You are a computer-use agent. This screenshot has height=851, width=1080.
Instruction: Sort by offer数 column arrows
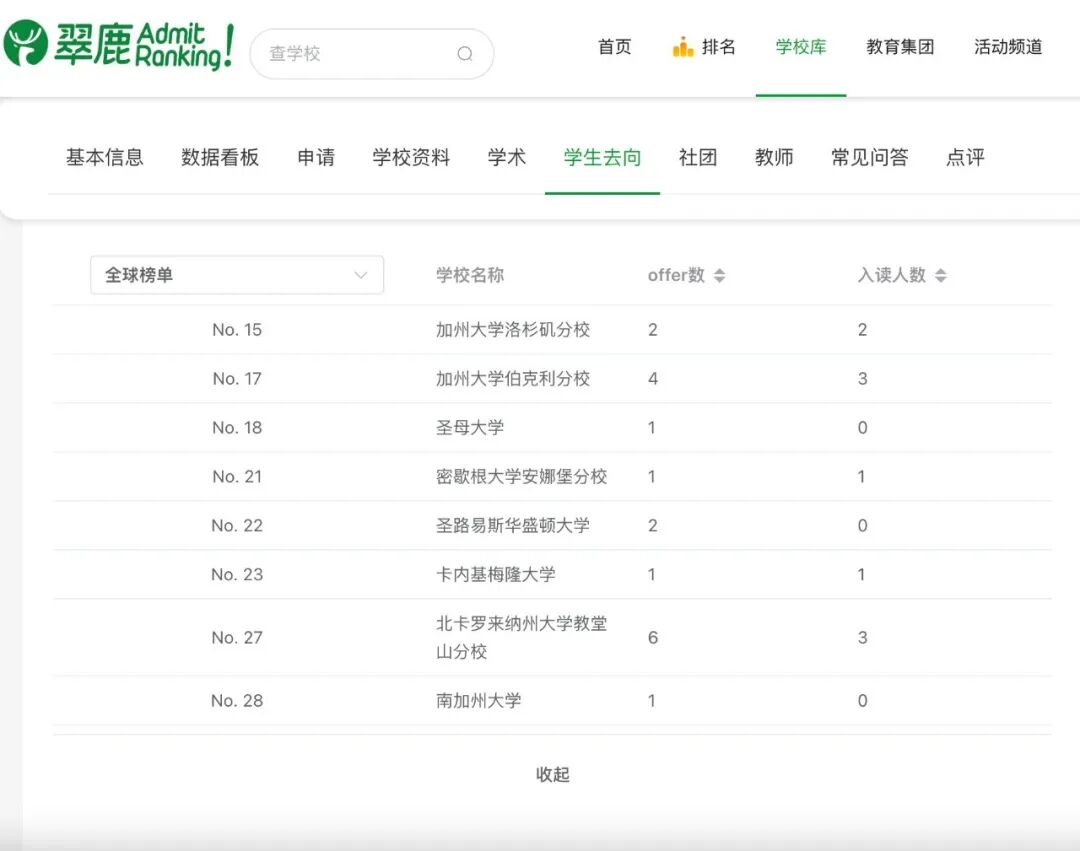pos(720,276)
